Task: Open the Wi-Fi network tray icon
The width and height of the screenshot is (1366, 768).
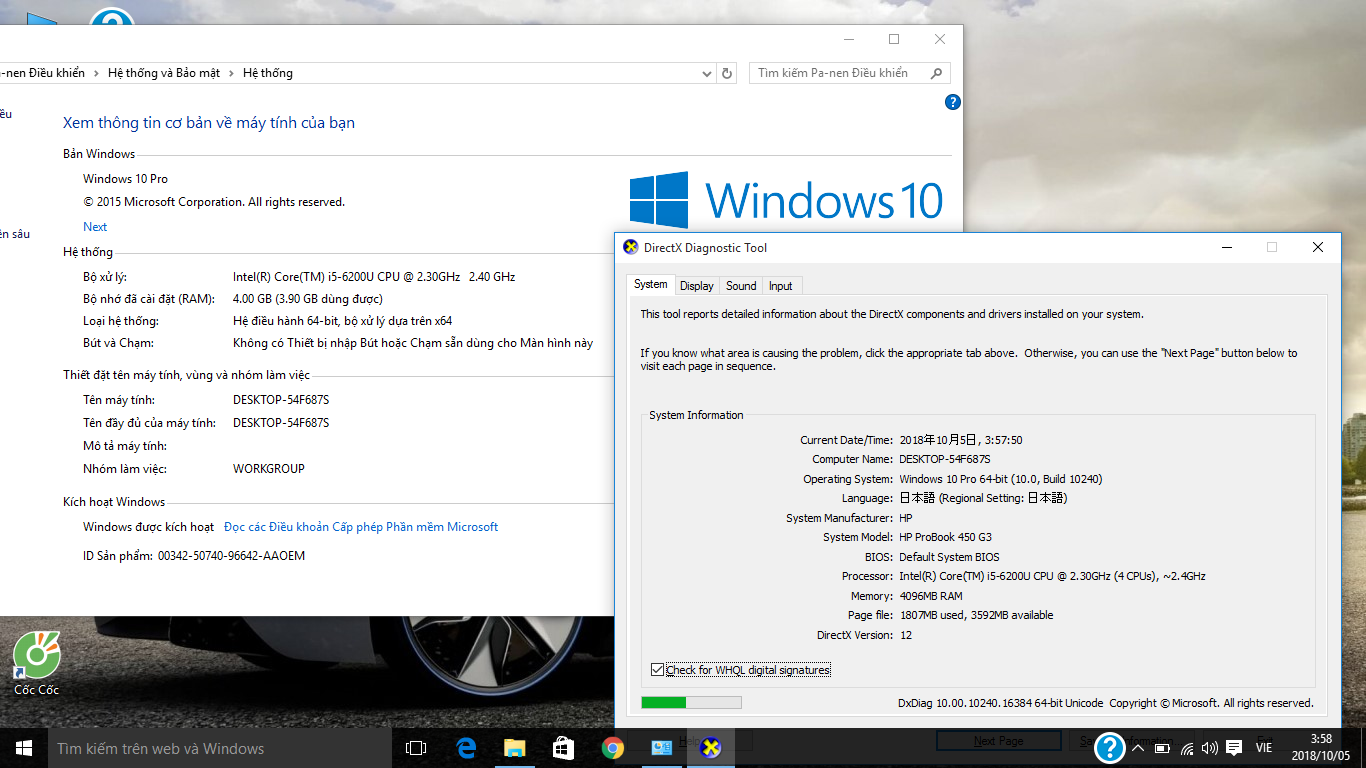Action: tap(1187, 748)
